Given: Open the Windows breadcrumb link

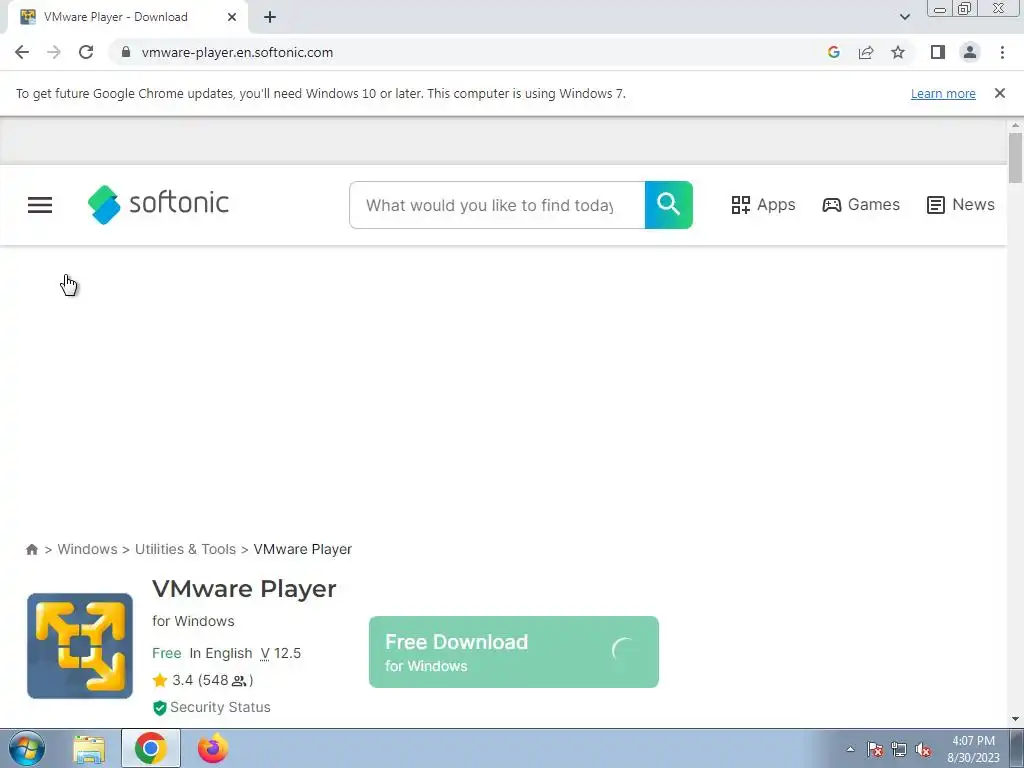Looking at the screenshot, I should point(88,549).
